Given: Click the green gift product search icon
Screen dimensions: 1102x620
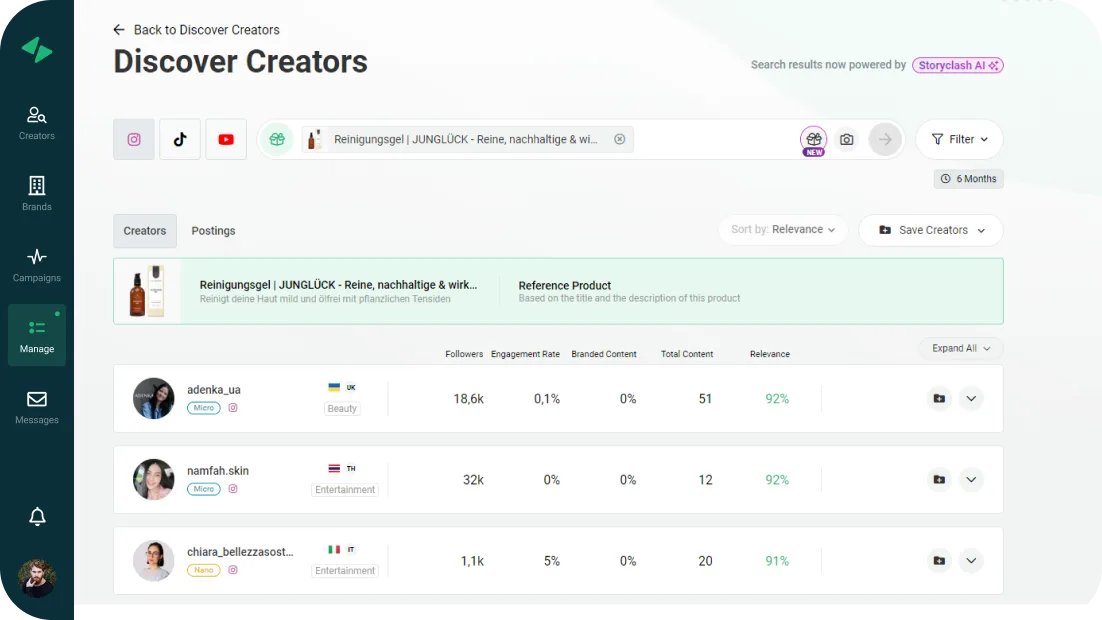Looking at the screenshot, I should coord(277,140).
